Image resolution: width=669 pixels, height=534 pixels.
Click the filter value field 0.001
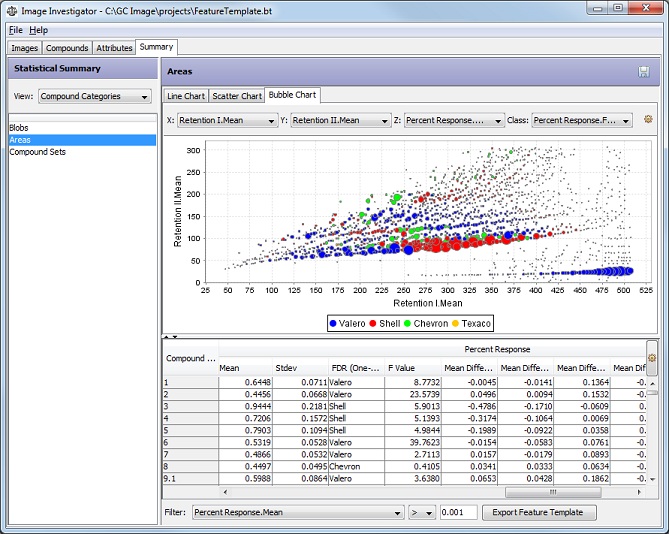pos(458,513)
